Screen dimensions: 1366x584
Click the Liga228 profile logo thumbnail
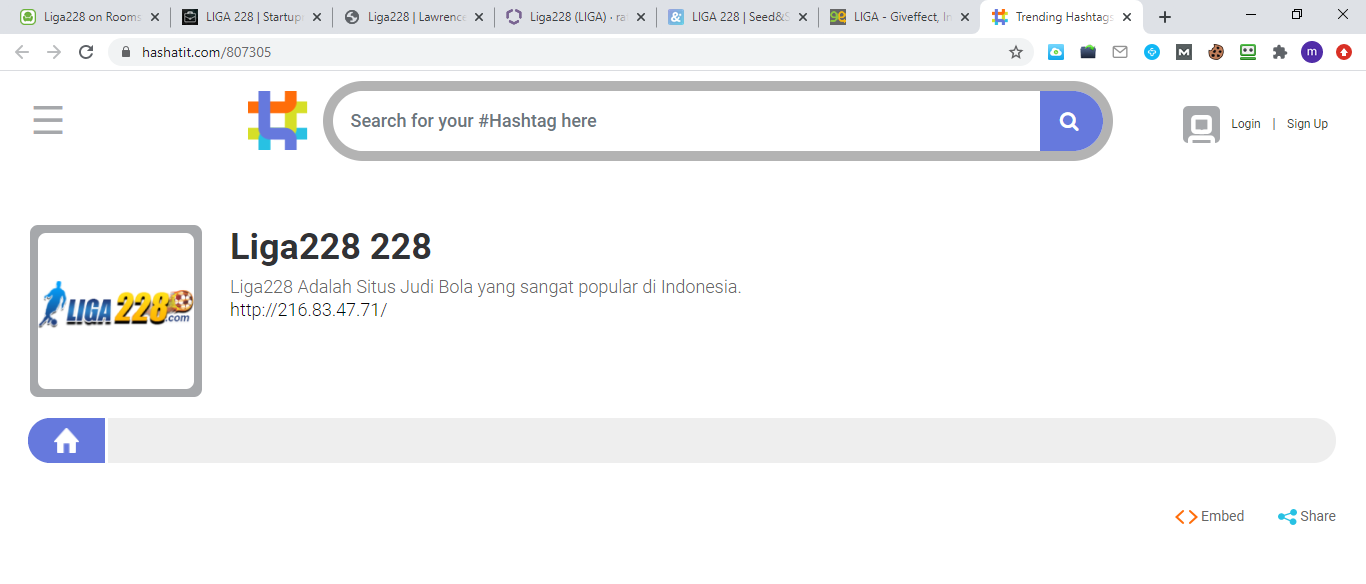116,310
